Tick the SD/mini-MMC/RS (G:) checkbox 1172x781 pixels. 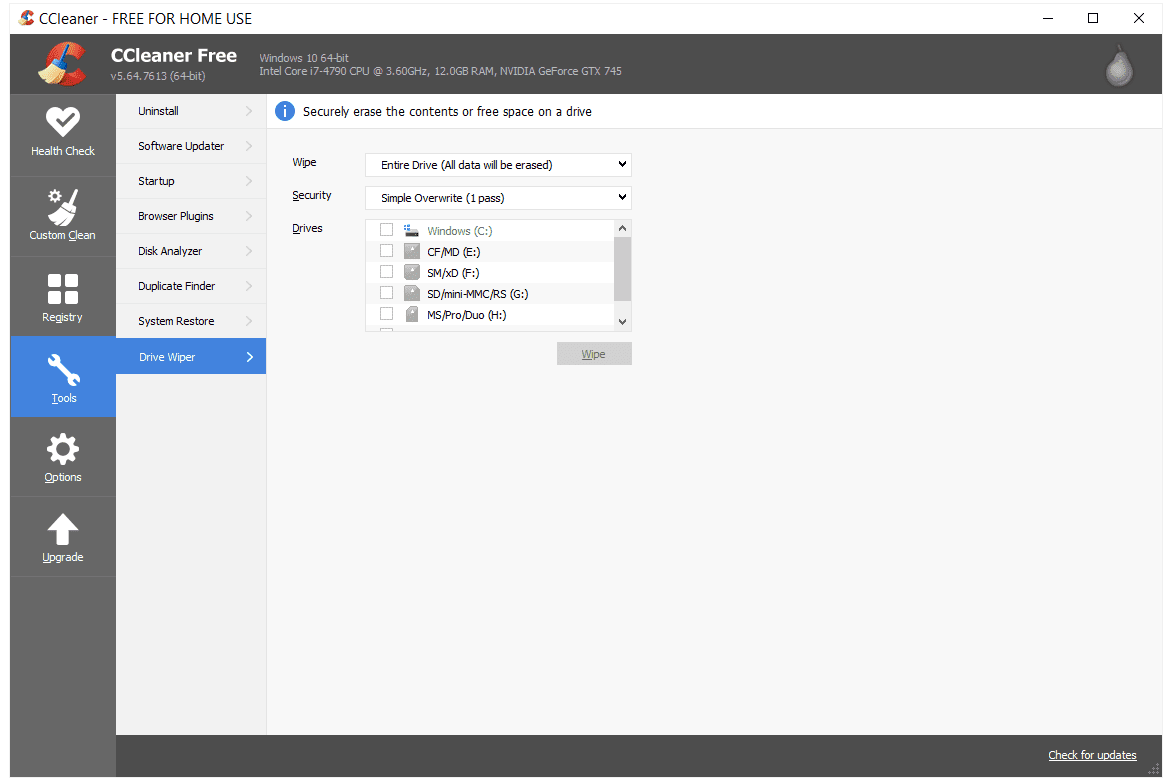click(386, 293)
